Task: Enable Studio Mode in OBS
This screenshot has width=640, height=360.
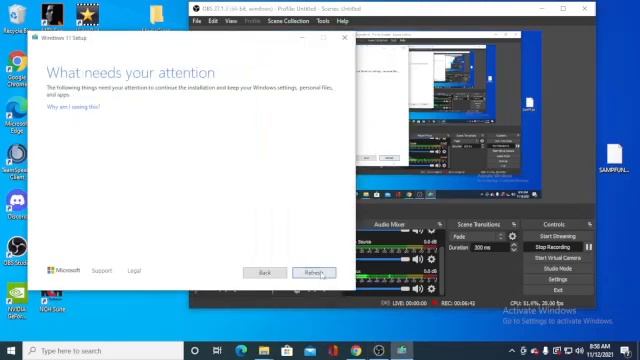Action: coord(558,269)
